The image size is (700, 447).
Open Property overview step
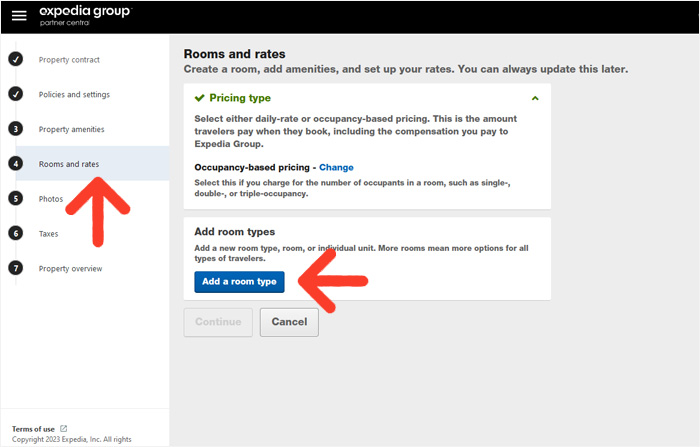pos(71,269)
